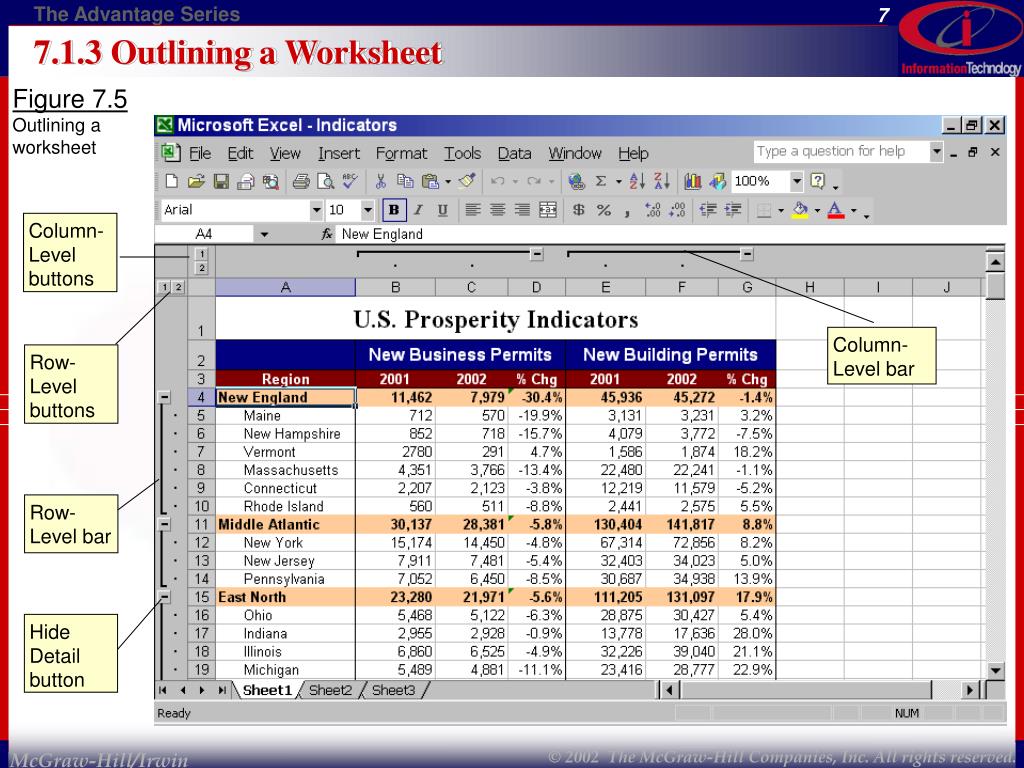The width and height of the screenshot is (1024, 768).
Task: Click the Decrease Decimal icon
Action: pos(677,210)
